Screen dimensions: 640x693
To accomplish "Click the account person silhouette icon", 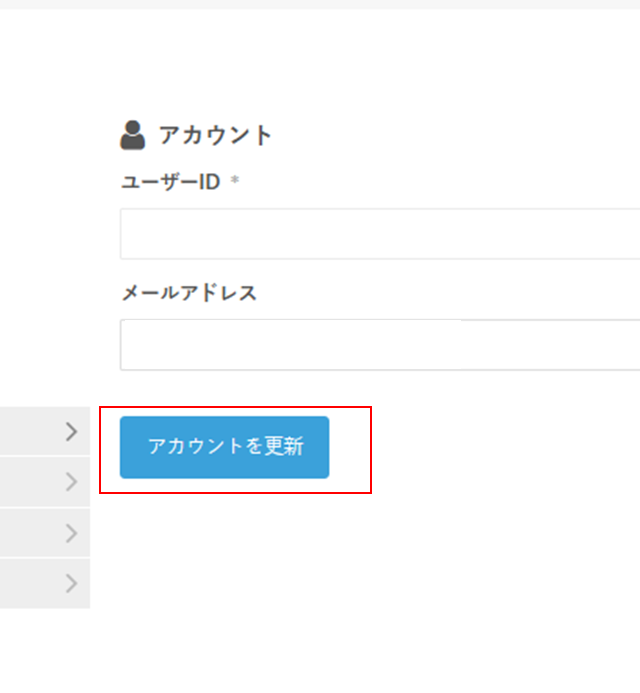I will coord(132,134).
